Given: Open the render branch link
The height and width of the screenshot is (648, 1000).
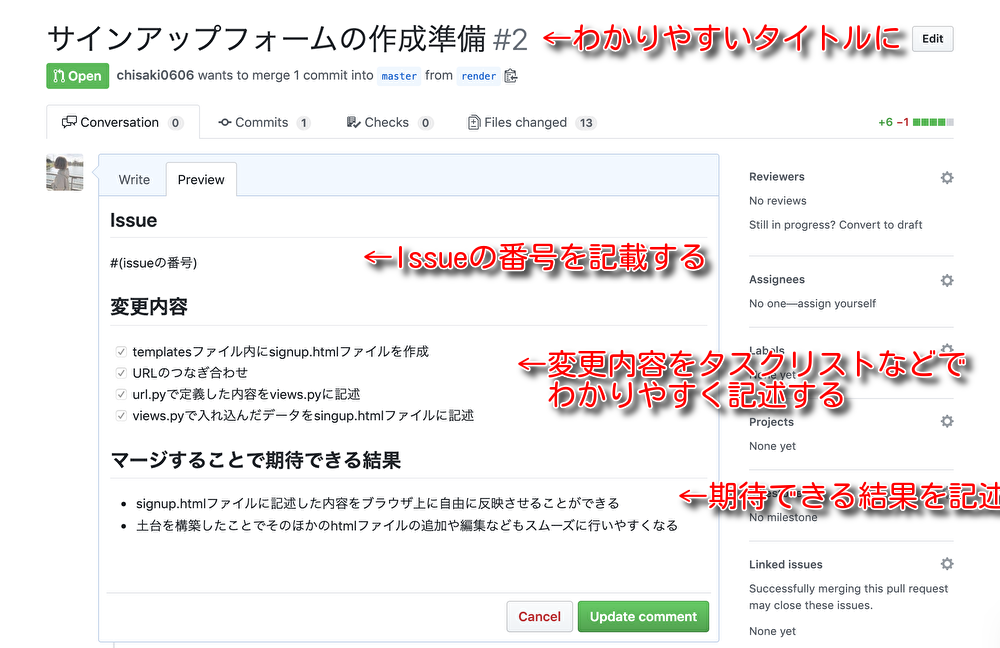Looking at the screenshot, I should [x=478, y=76].
